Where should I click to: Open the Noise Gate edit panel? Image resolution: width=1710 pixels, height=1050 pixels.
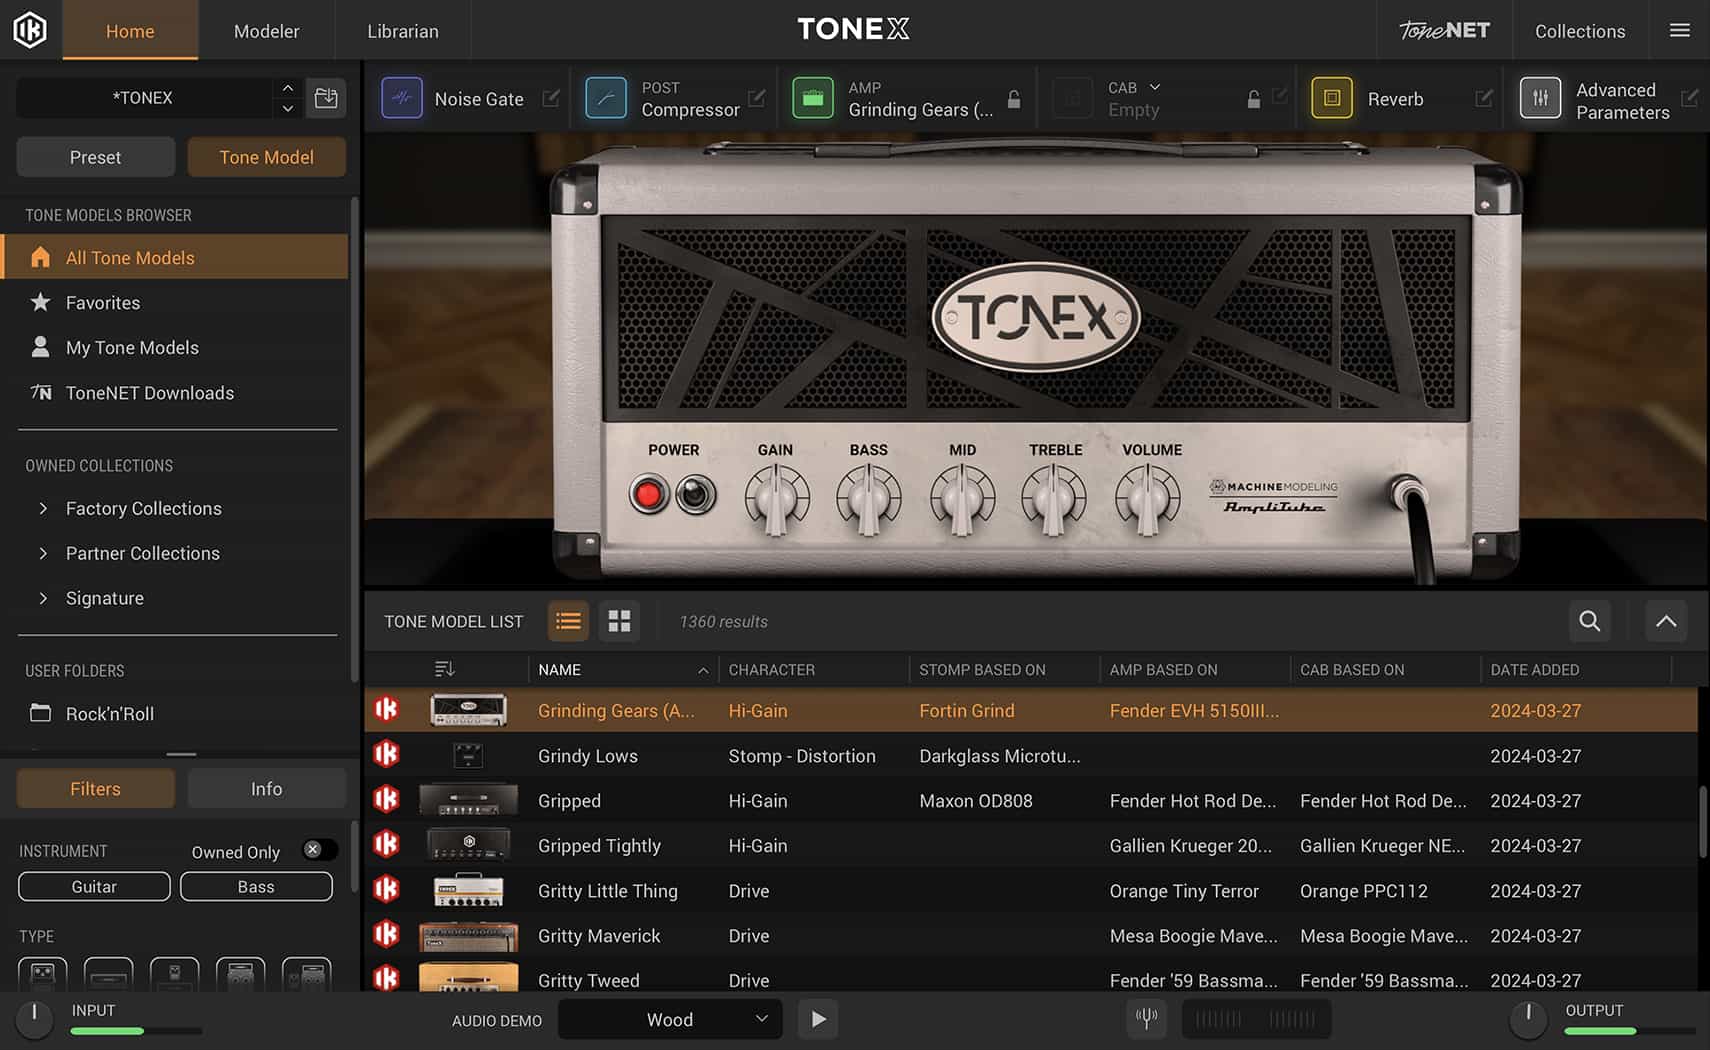[x=551, y=98]
